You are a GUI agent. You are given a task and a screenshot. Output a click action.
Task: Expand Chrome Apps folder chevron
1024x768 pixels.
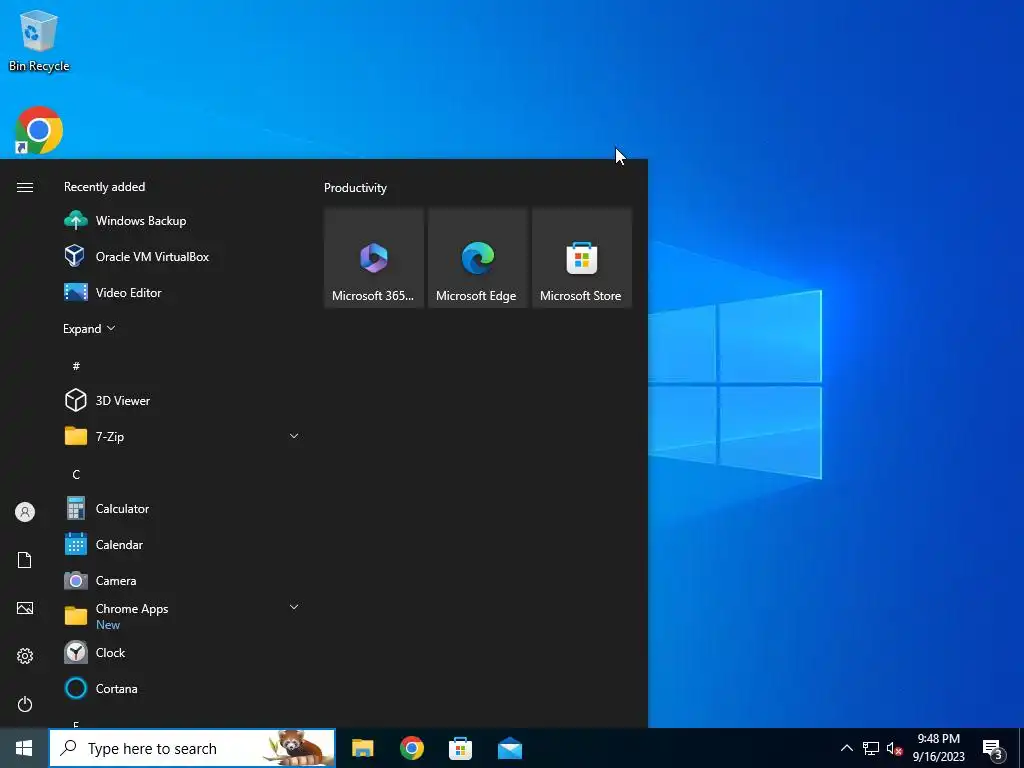click(x=294, y=607)
